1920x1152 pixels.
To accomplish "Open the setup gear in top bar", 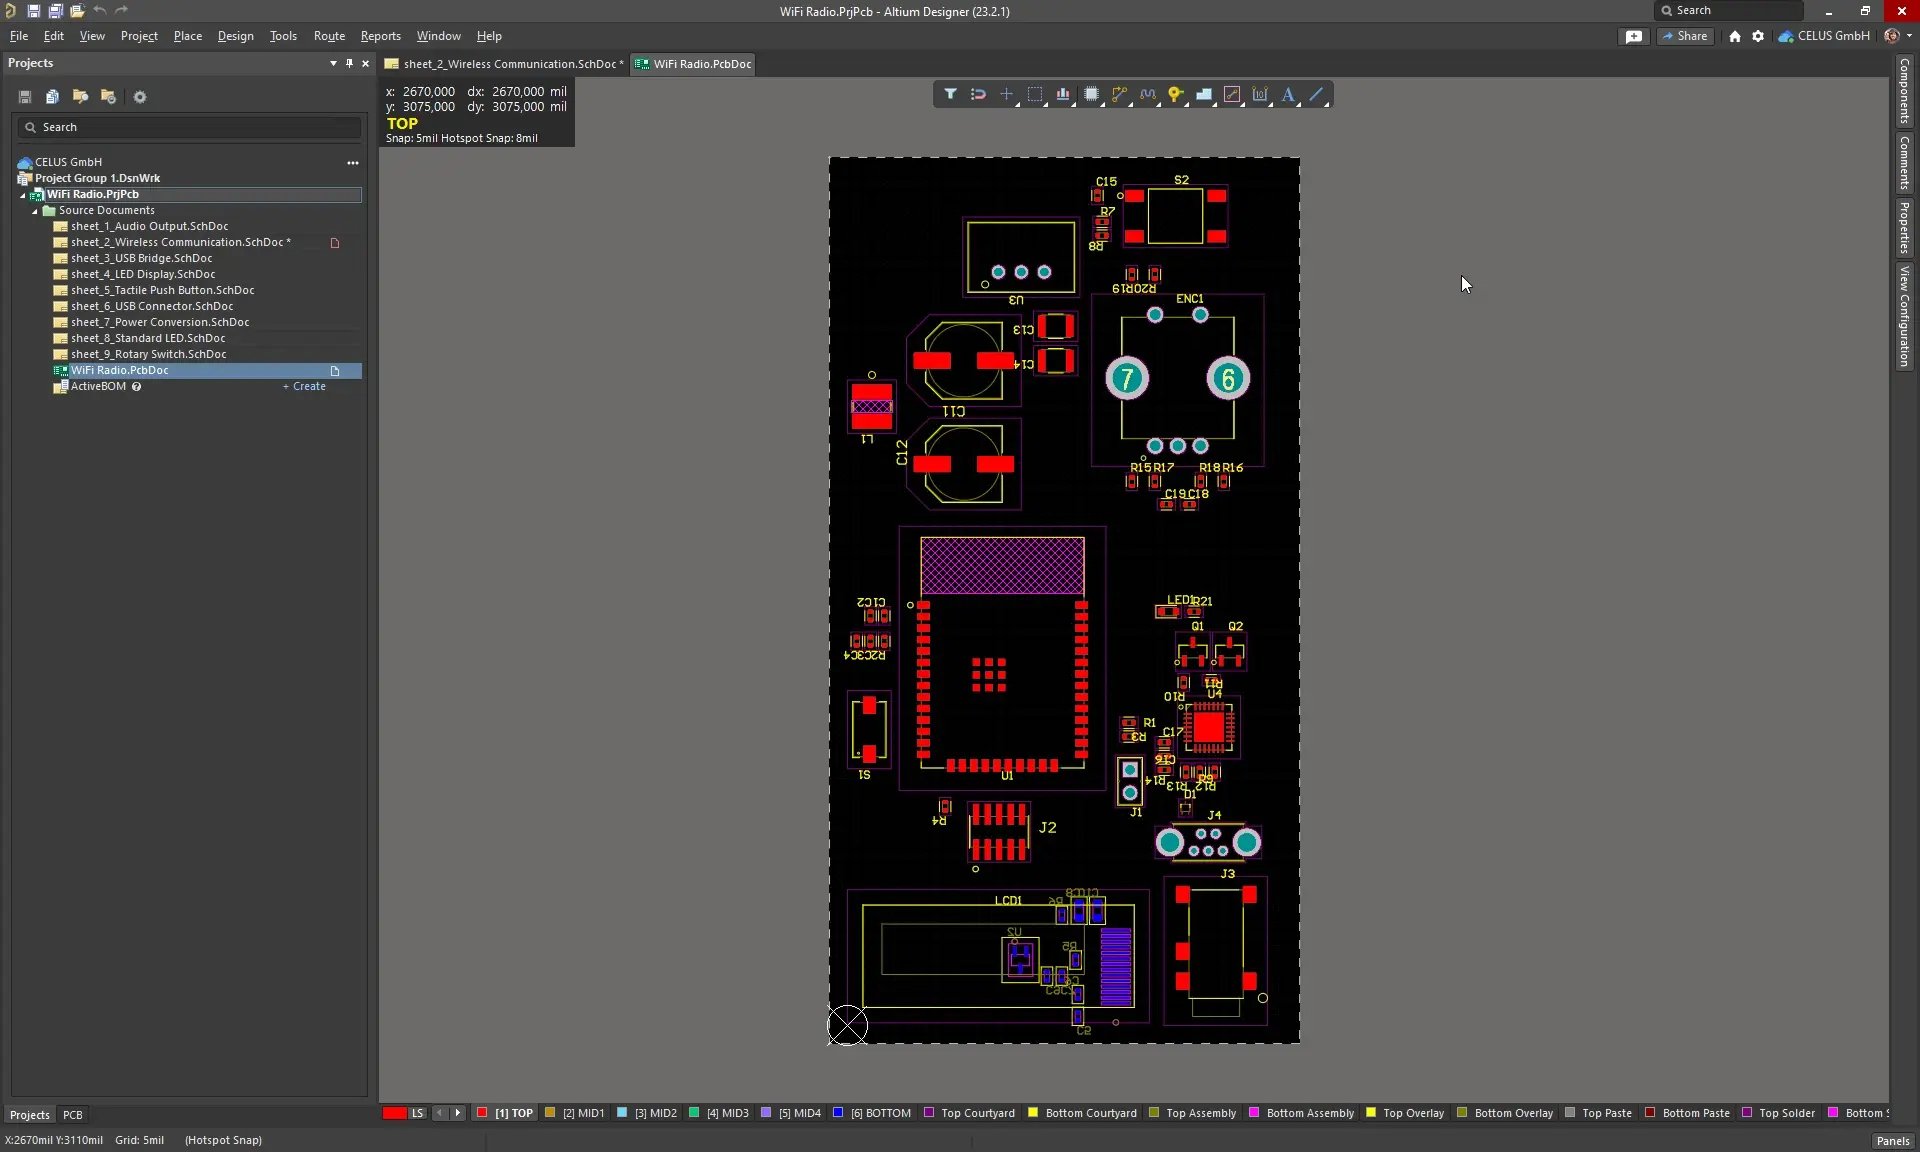I will [x=1758, y=36].
